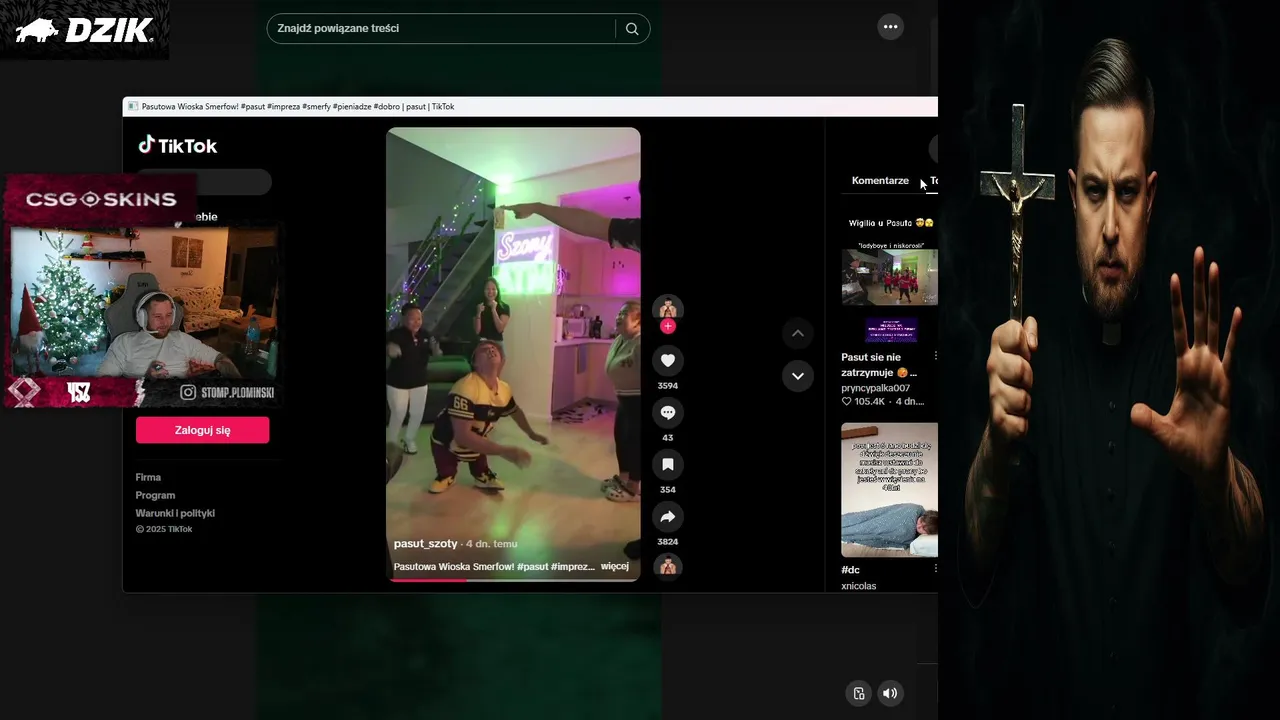This screenshot has width=1280, height=720.
Task: Go to next video with down chevron
Action: tap(798, 376)
